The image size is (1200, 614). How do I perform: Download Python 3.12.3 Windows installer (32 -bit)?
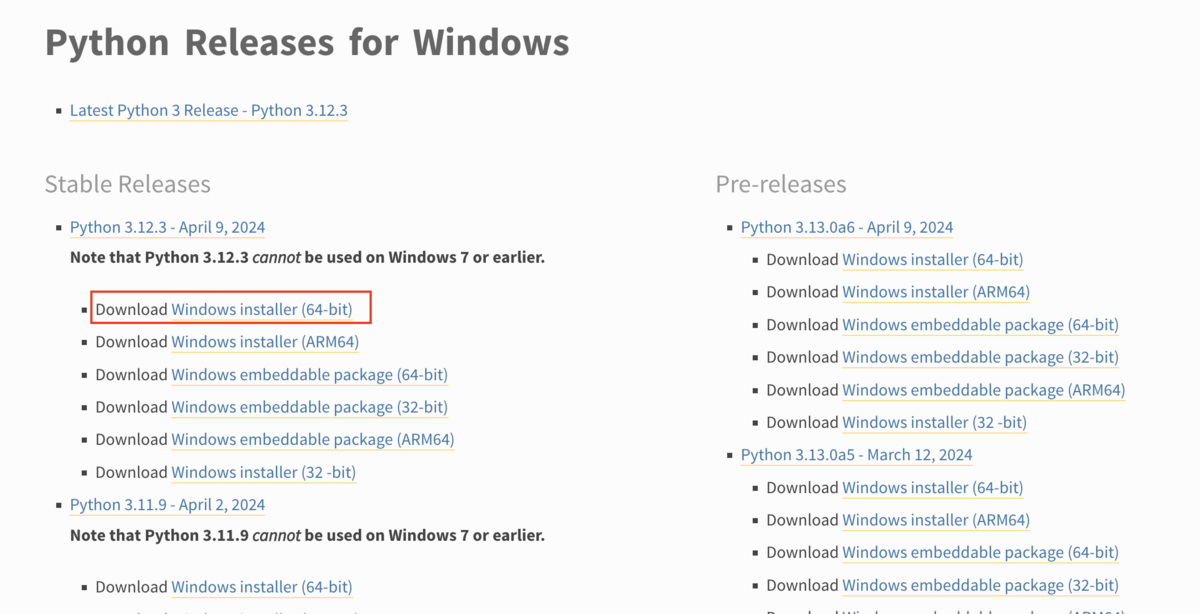(x=264, y=472)
